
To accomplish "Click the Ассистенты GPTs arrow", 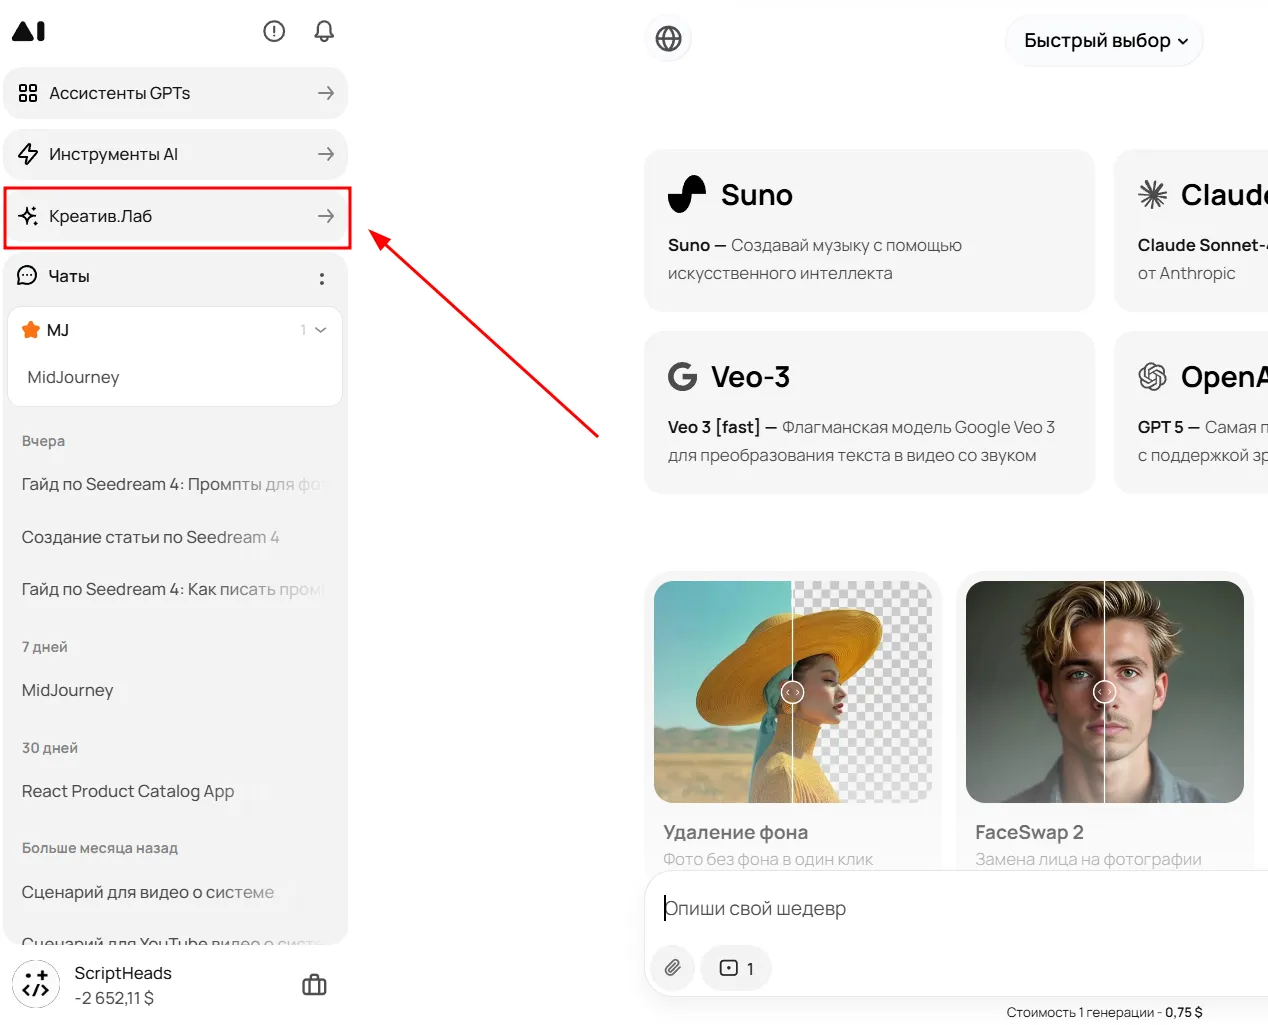I will pyautogui.click(x=326, y=93).
